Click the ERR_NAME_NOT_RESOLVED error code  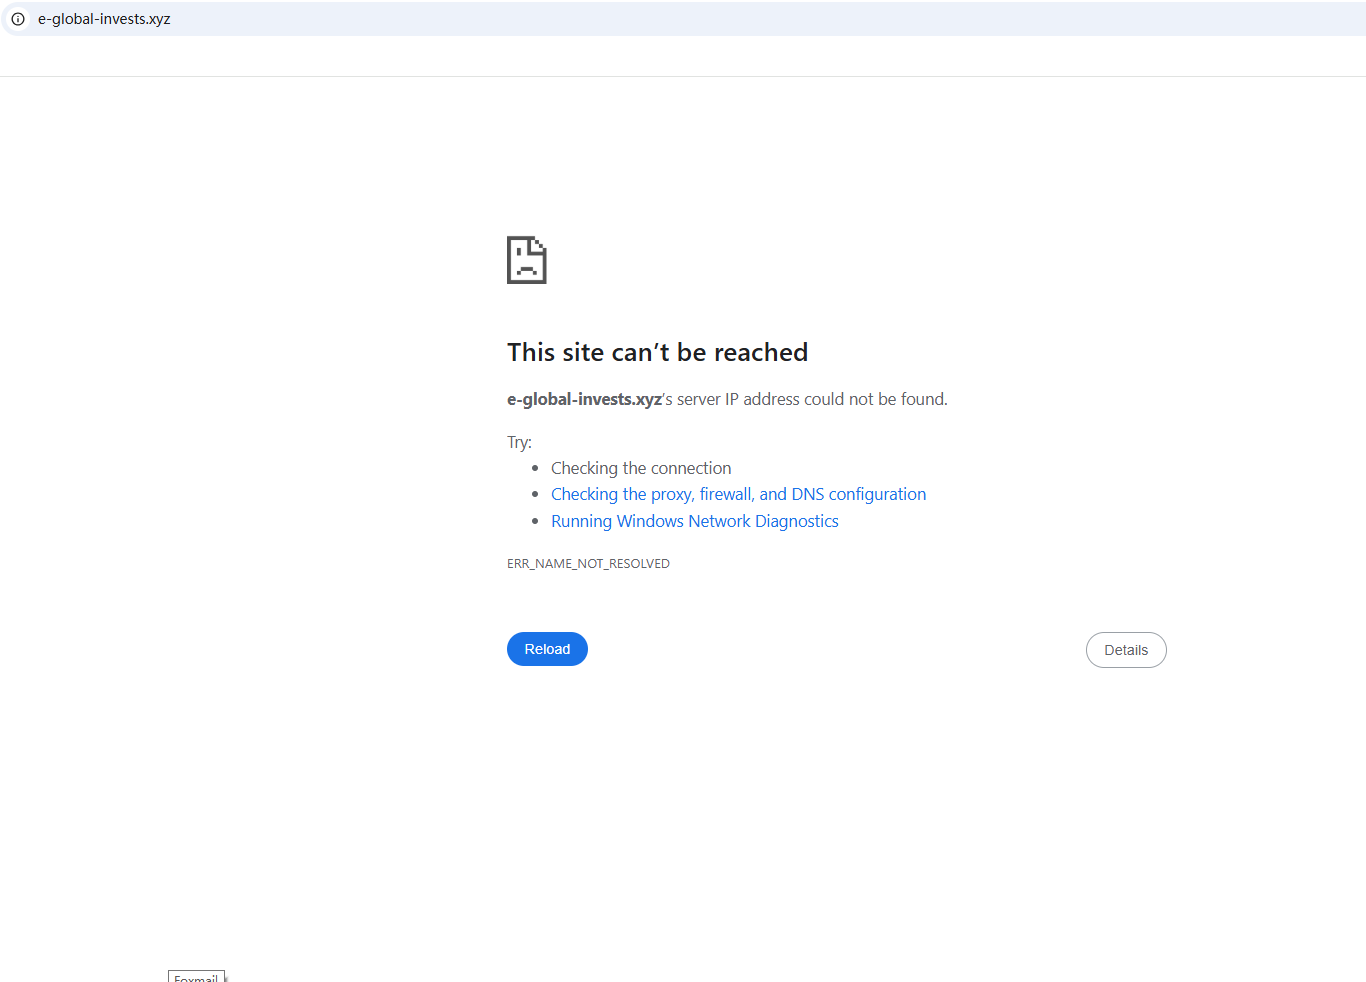[x=588, y=564]
